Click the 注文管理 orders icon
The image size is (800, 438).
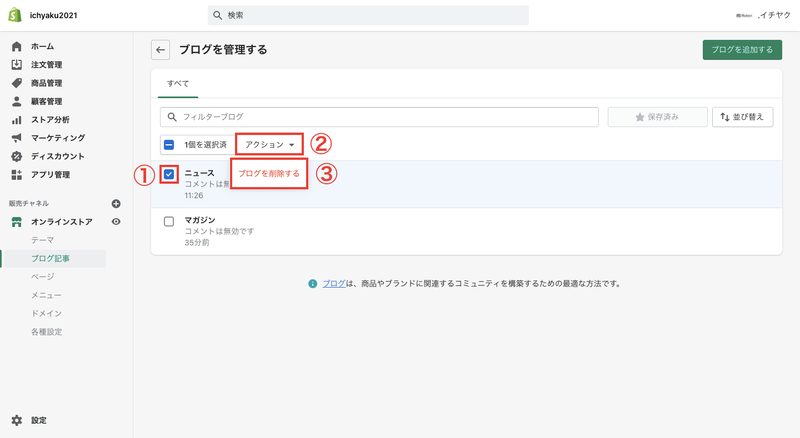pos(16,64)
